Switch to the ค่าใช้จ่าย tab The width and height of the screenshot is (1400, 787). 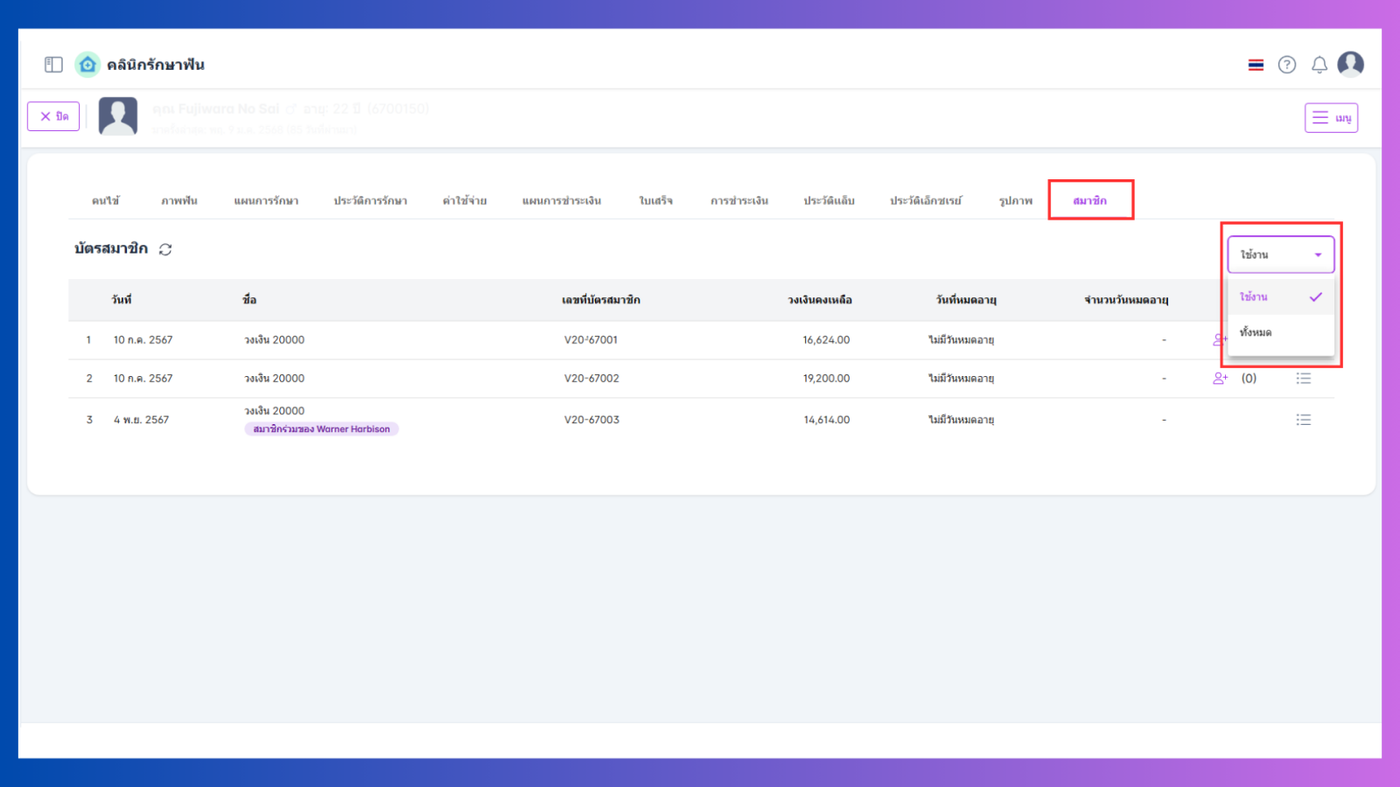(465, 201)
